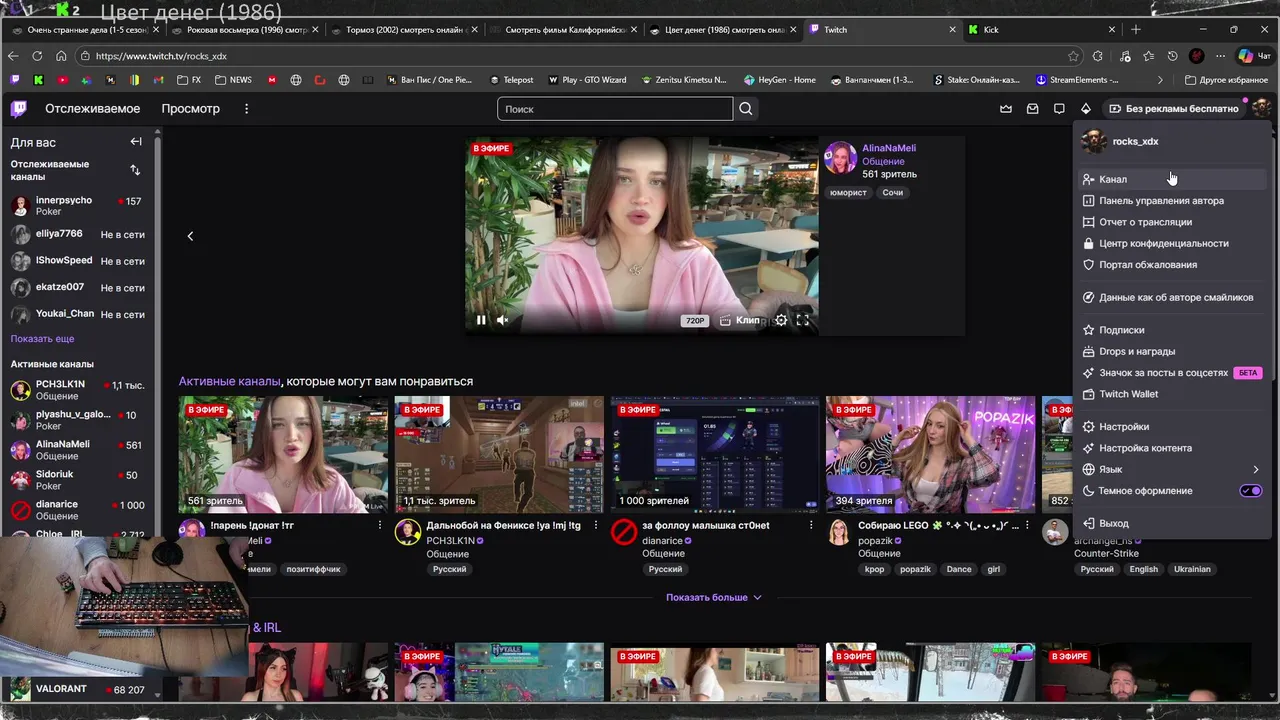The image size is (1280, 720).
Task: Open the notifications inbox icon
Action: pos(1033,109)
